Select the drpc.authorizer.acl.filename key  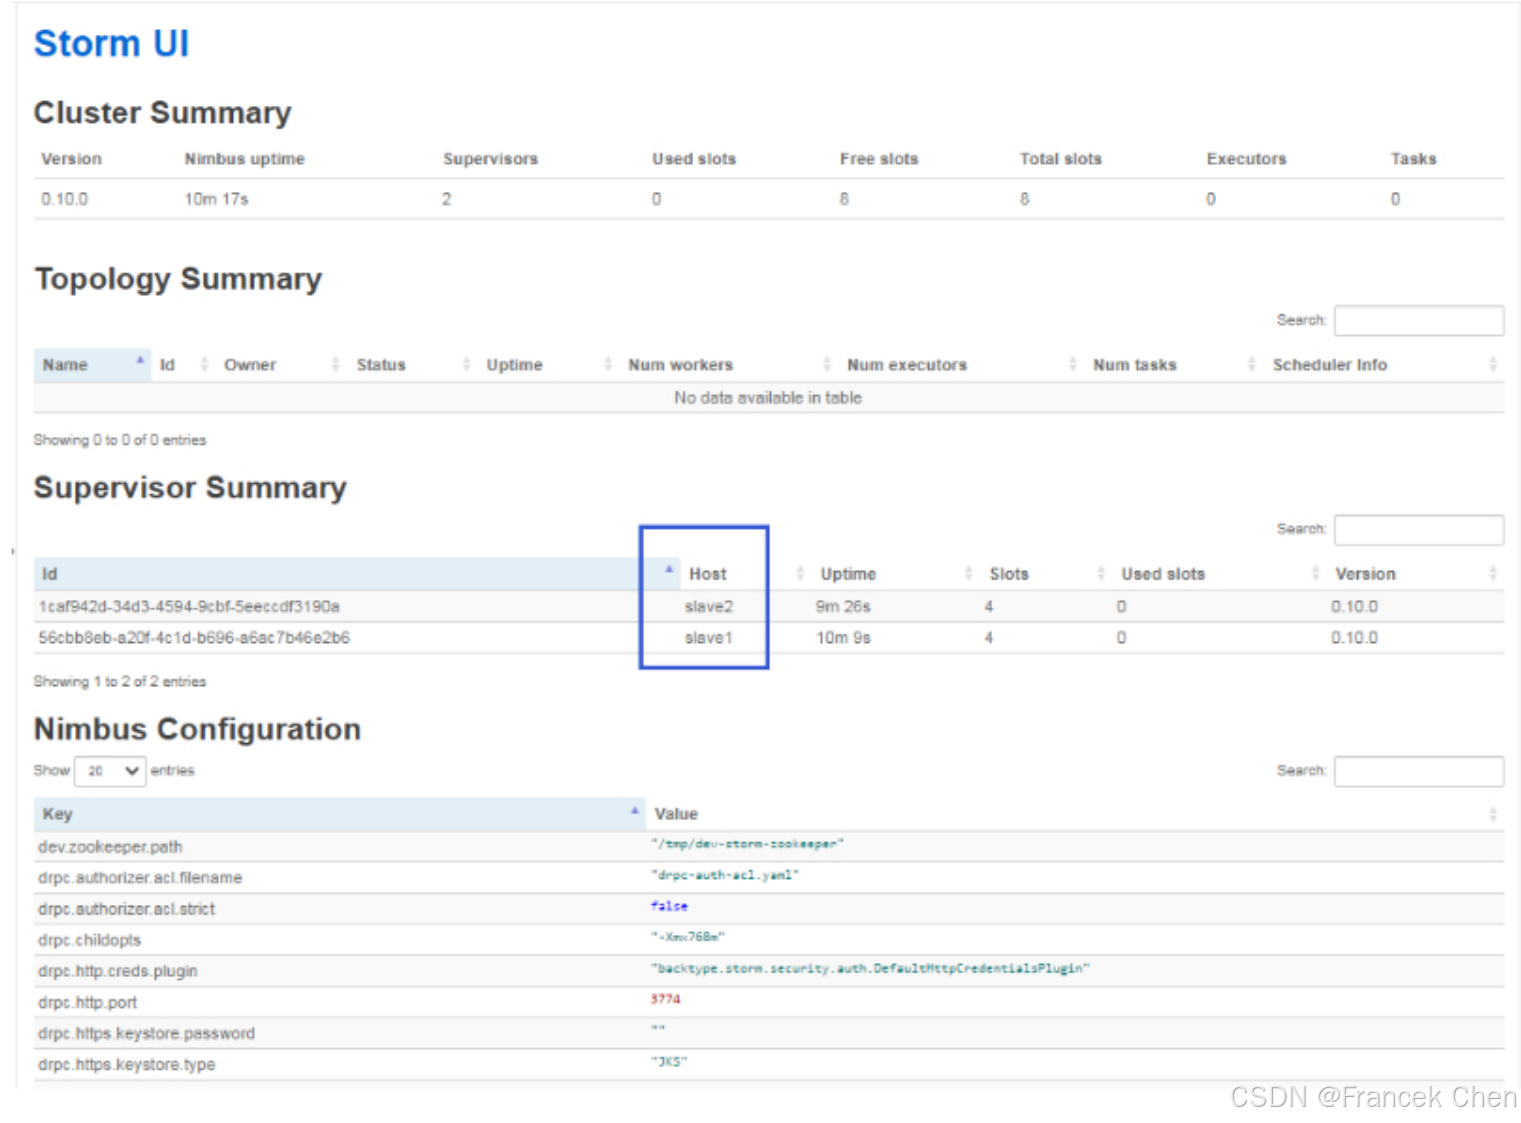tap(140, 878)
